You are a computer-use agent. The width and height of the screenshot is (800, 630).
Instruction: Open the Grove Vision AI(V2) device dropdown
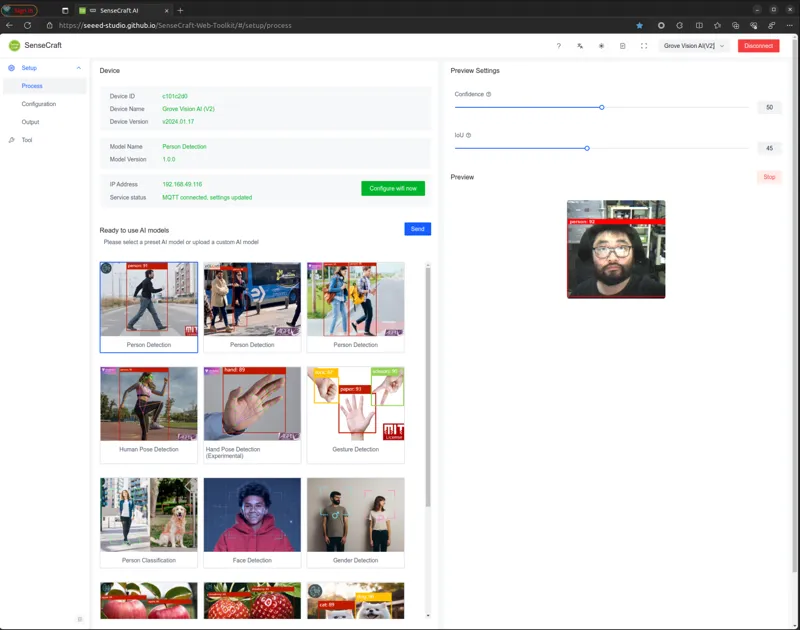(x=694, y=46)
